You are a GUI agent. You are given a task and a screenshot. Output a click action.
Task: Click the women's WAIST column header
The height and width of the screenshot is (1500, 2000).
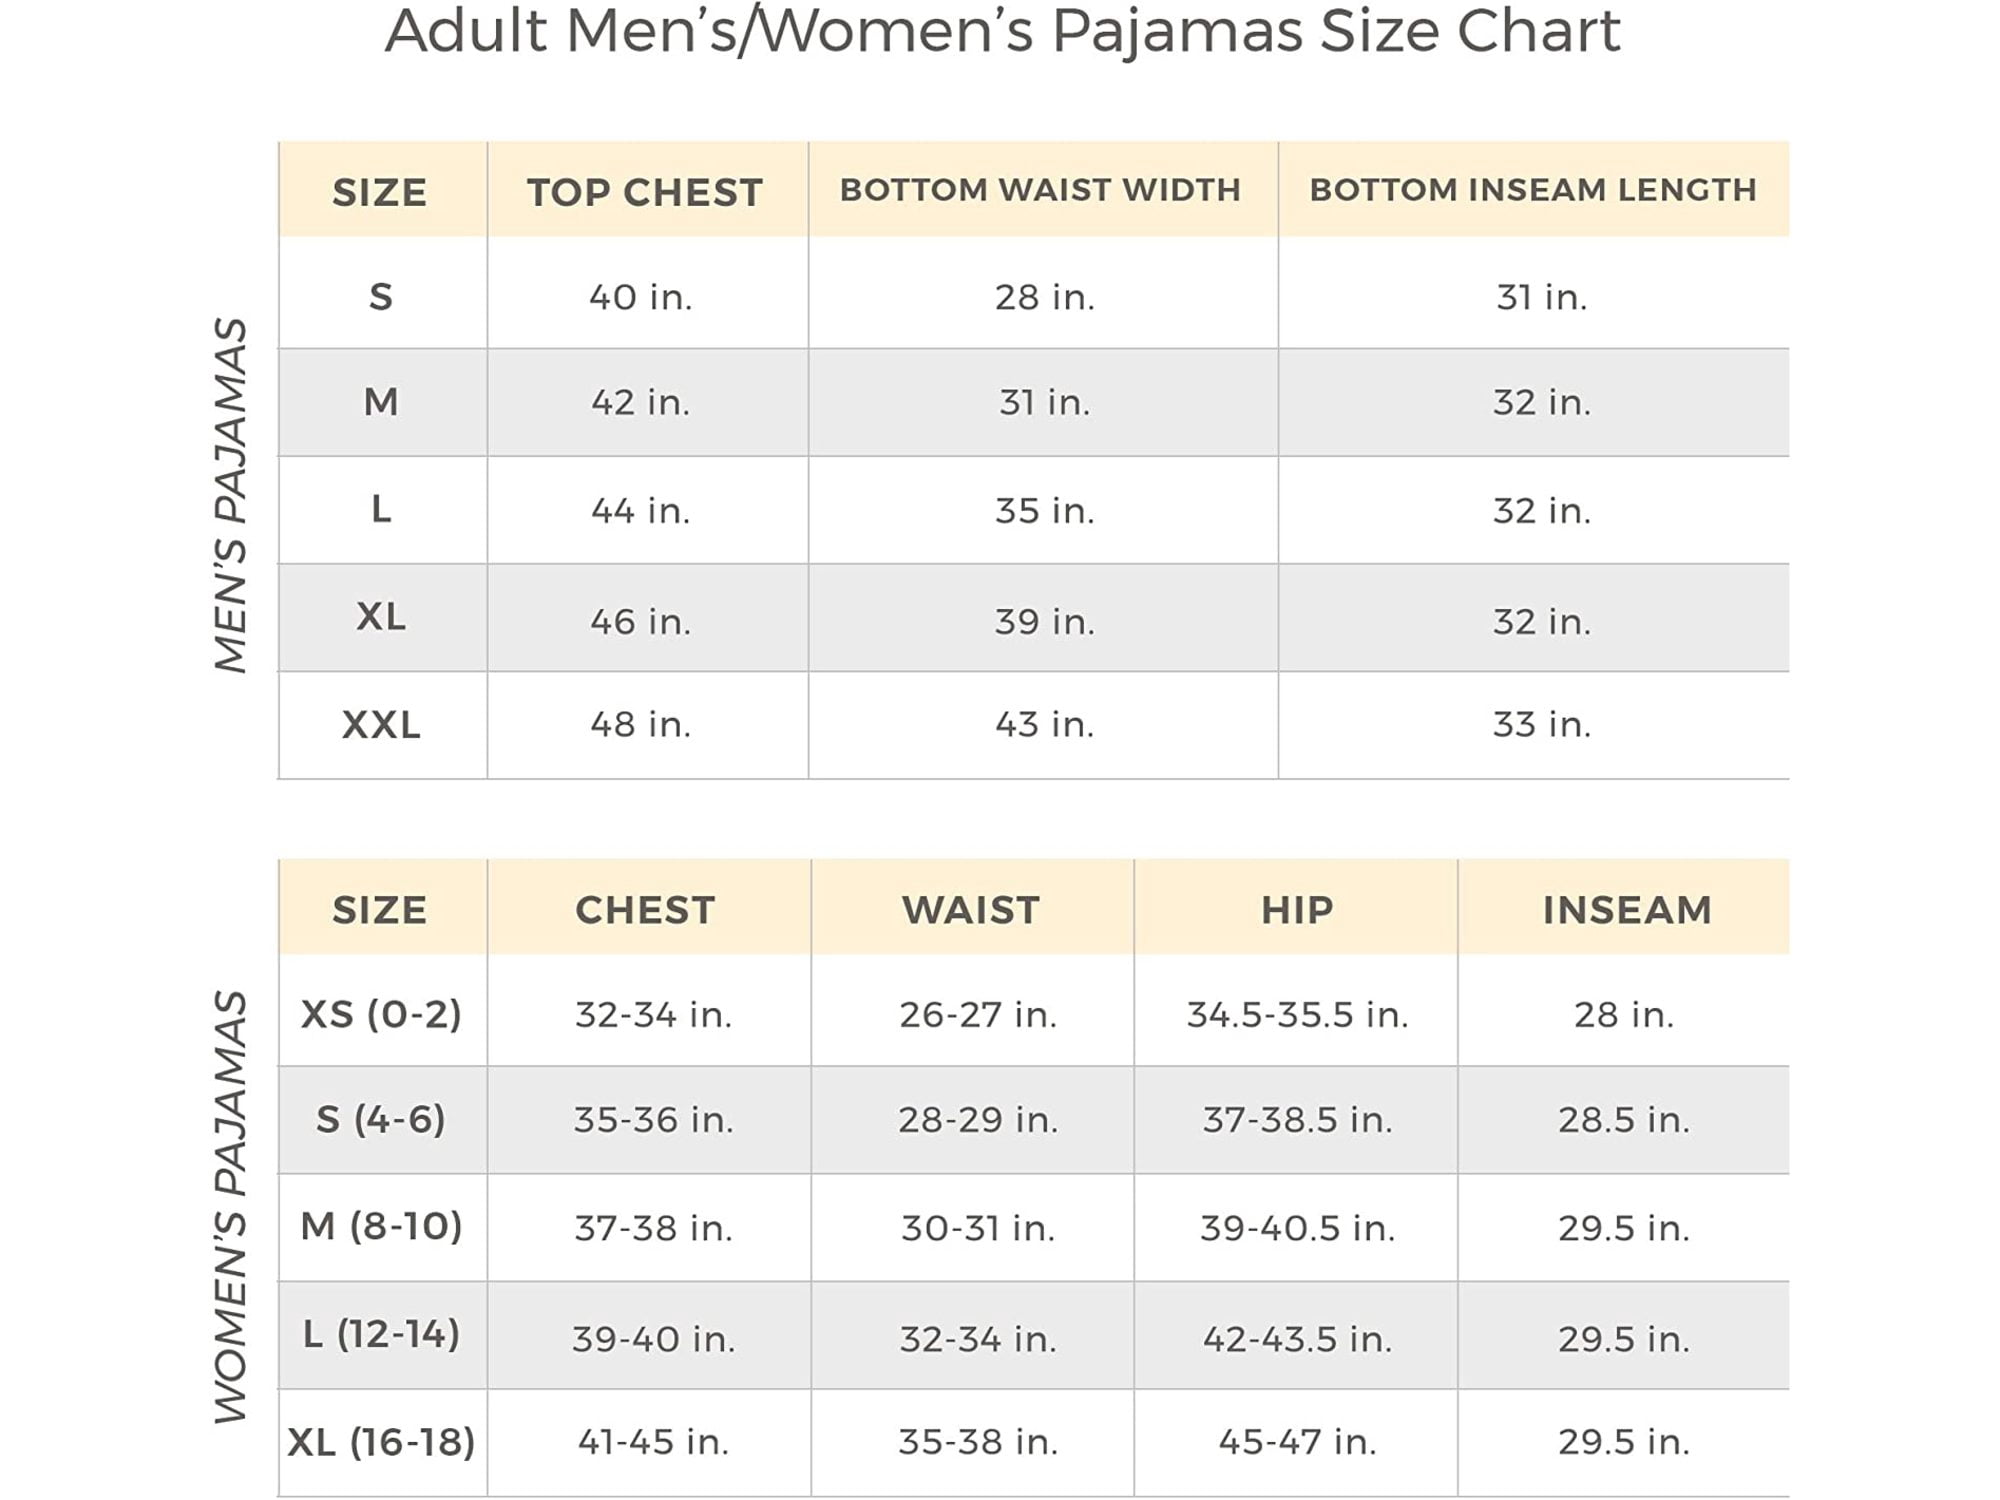click(971, 910)
